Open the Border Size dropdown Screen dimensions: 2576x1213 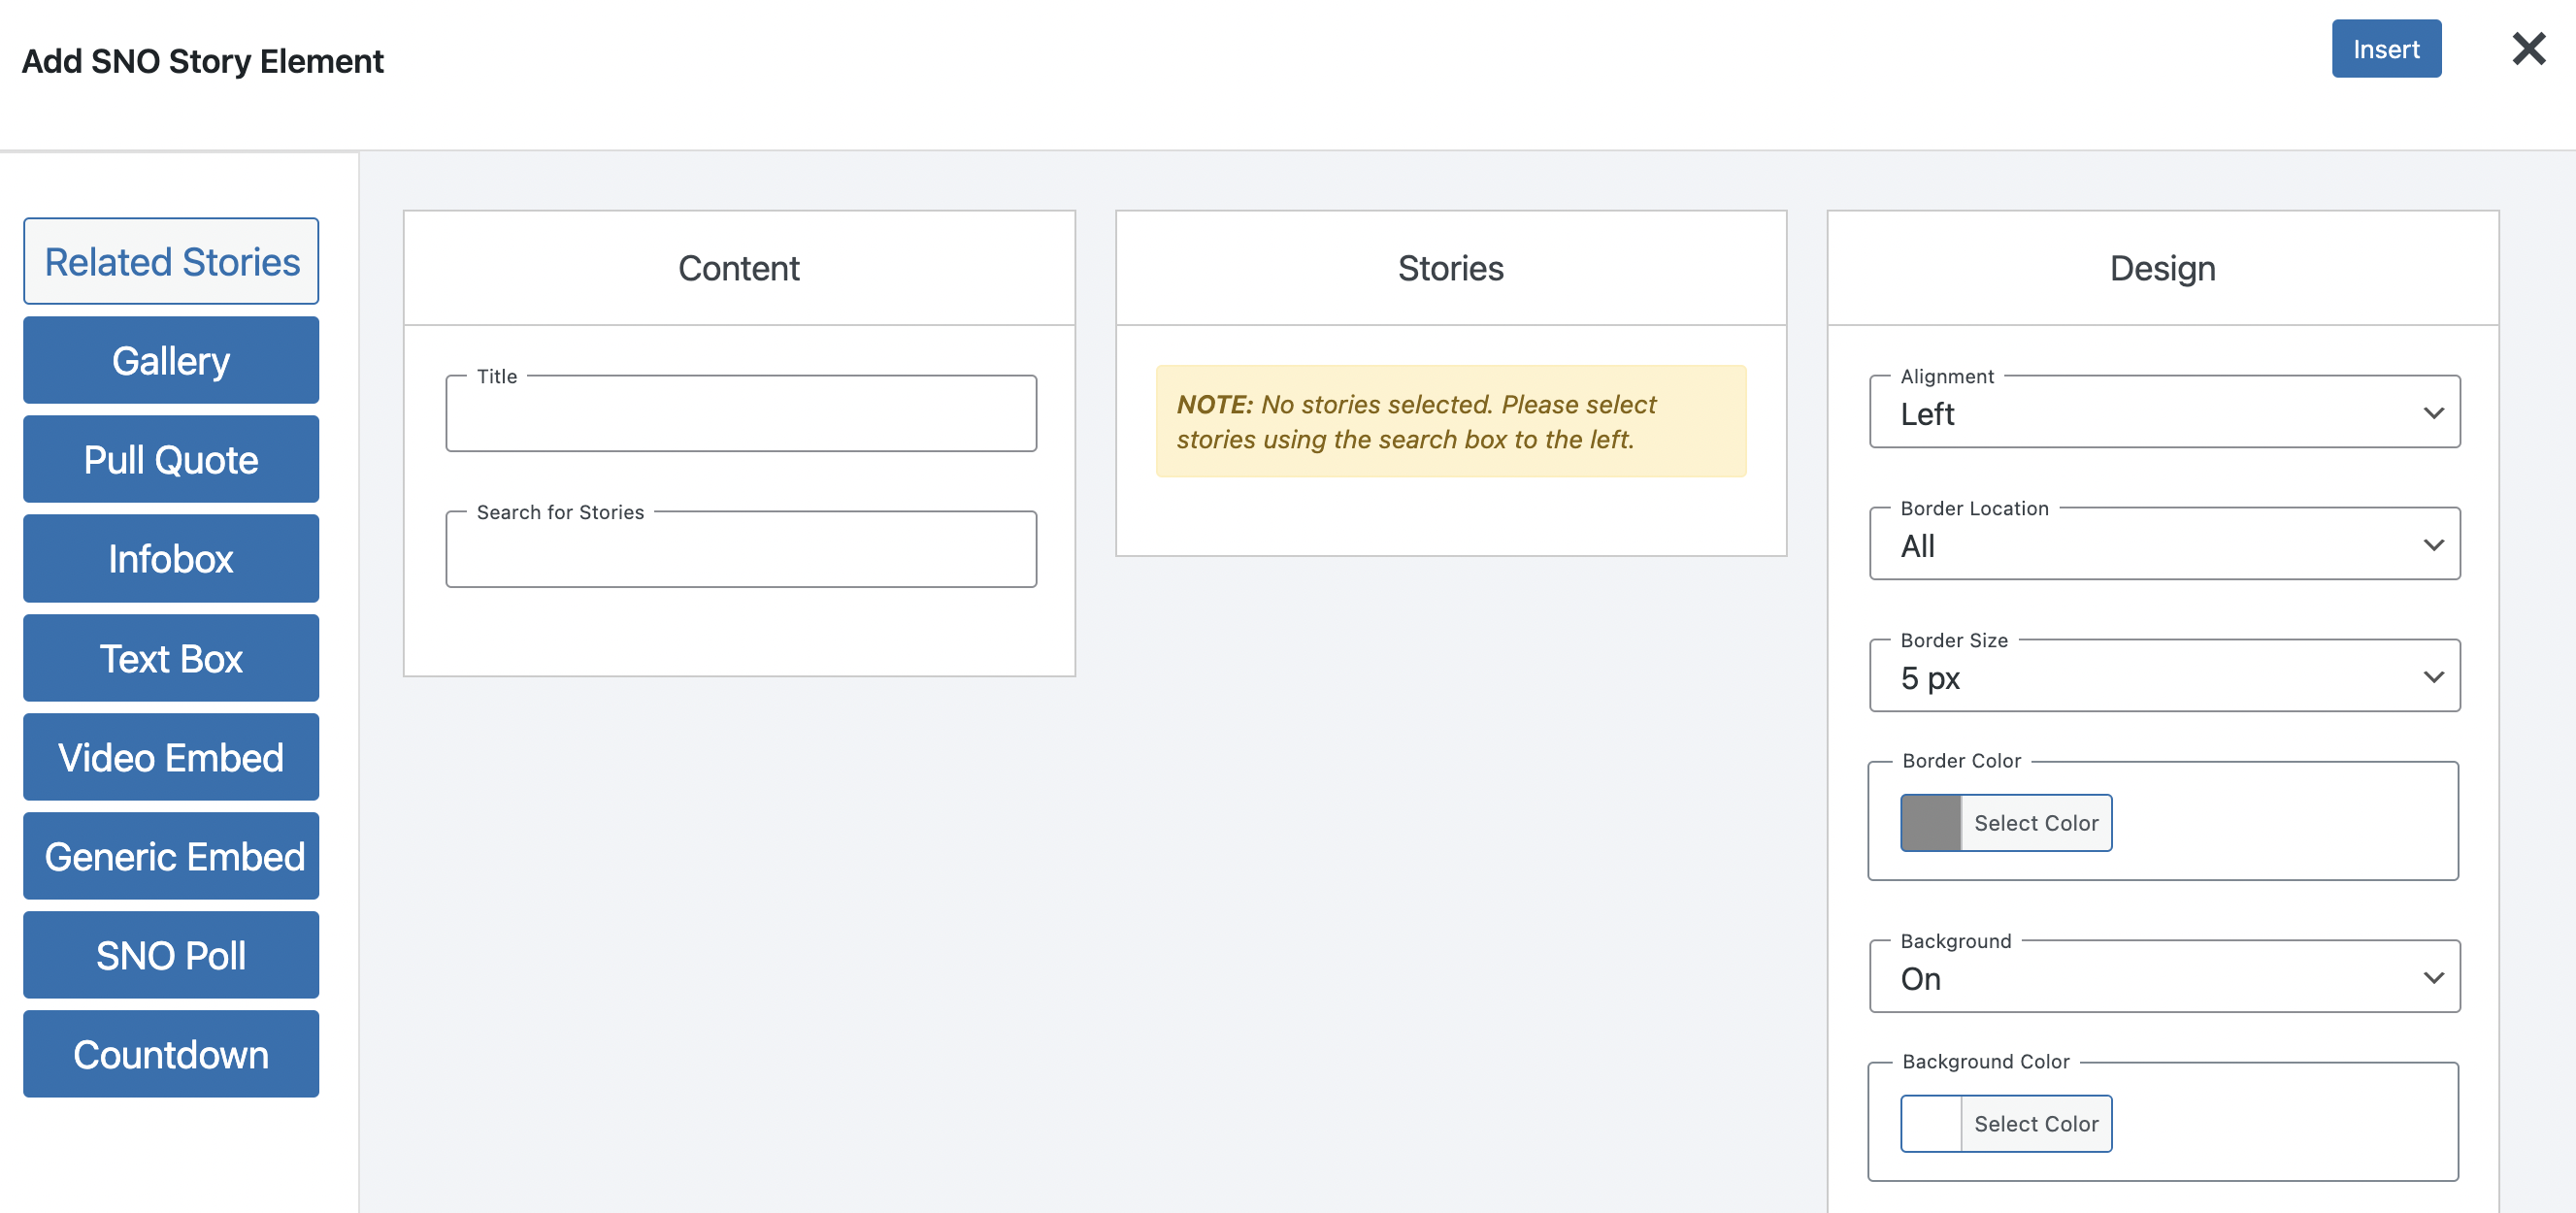coord(2164,677)
